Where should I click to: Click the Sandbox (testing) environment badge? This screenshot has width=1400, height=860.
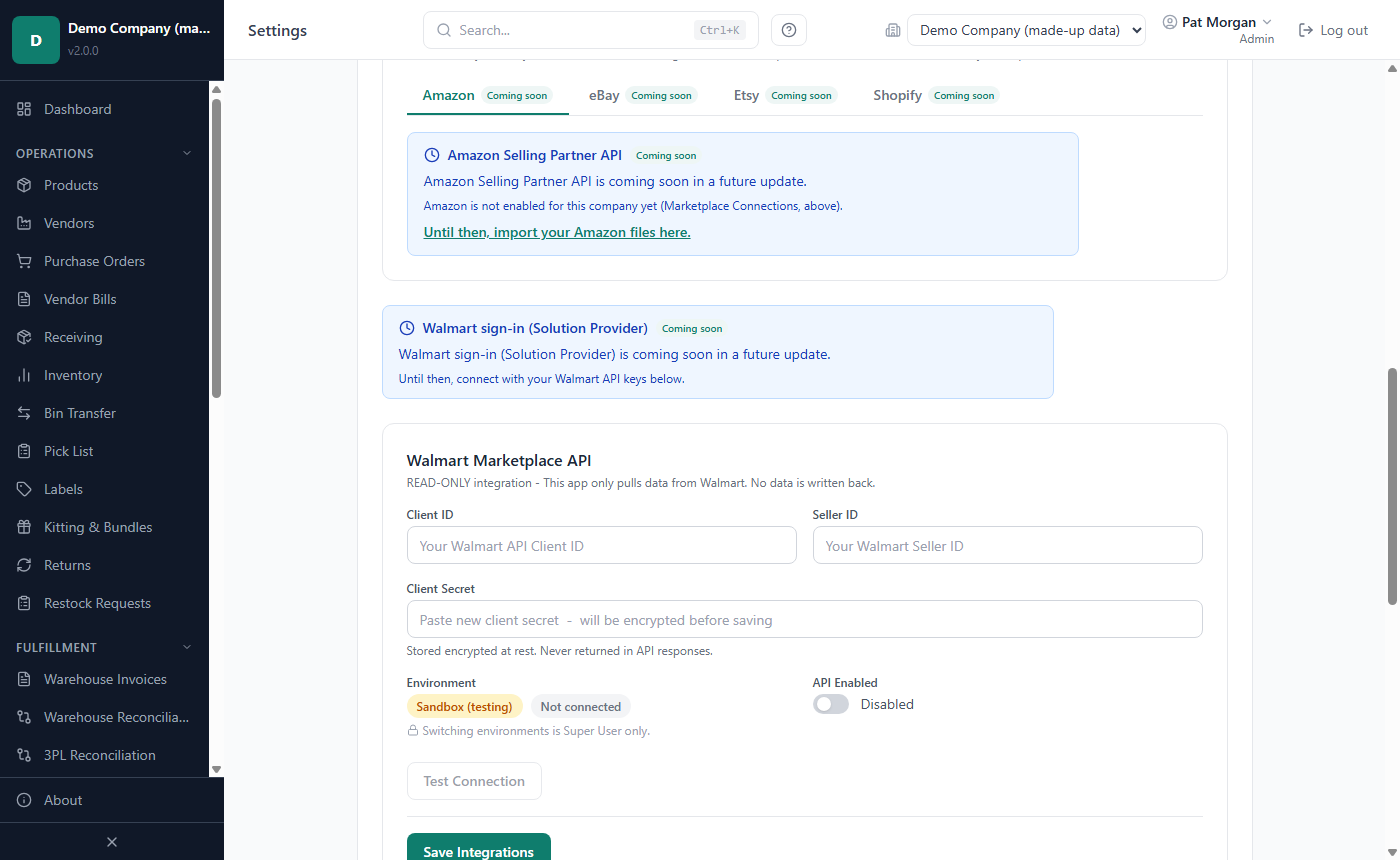pyautogui.click(x=465, y=706)
